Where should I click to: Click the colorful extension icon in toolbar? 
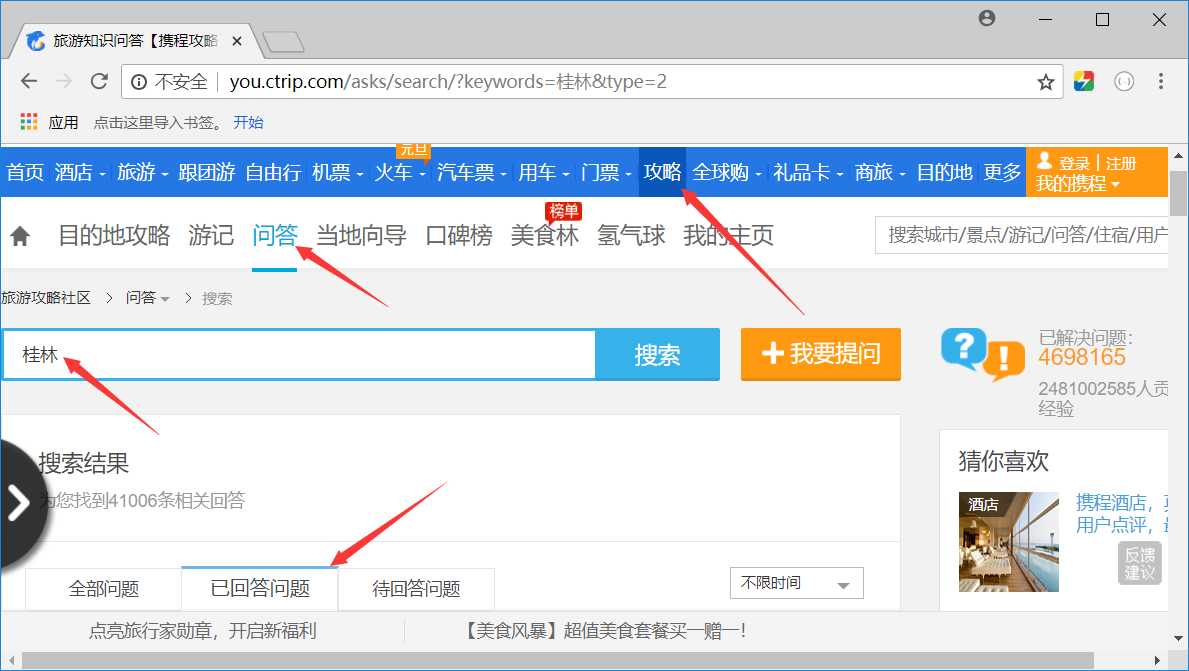(x=1084, y=81)
